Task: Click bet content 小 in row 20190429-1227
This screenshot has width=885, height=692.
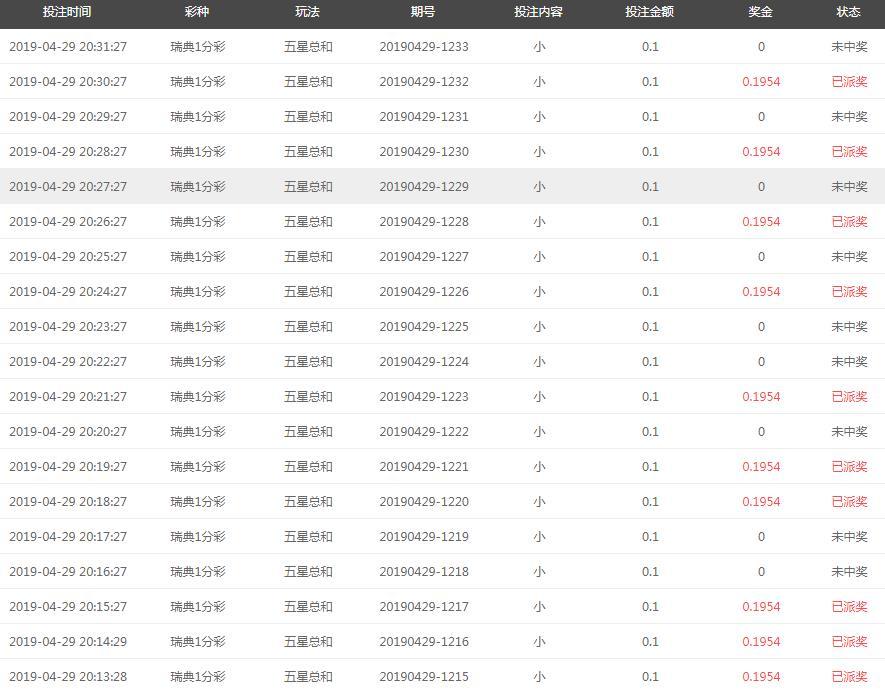Action: [x=539, y=257]
